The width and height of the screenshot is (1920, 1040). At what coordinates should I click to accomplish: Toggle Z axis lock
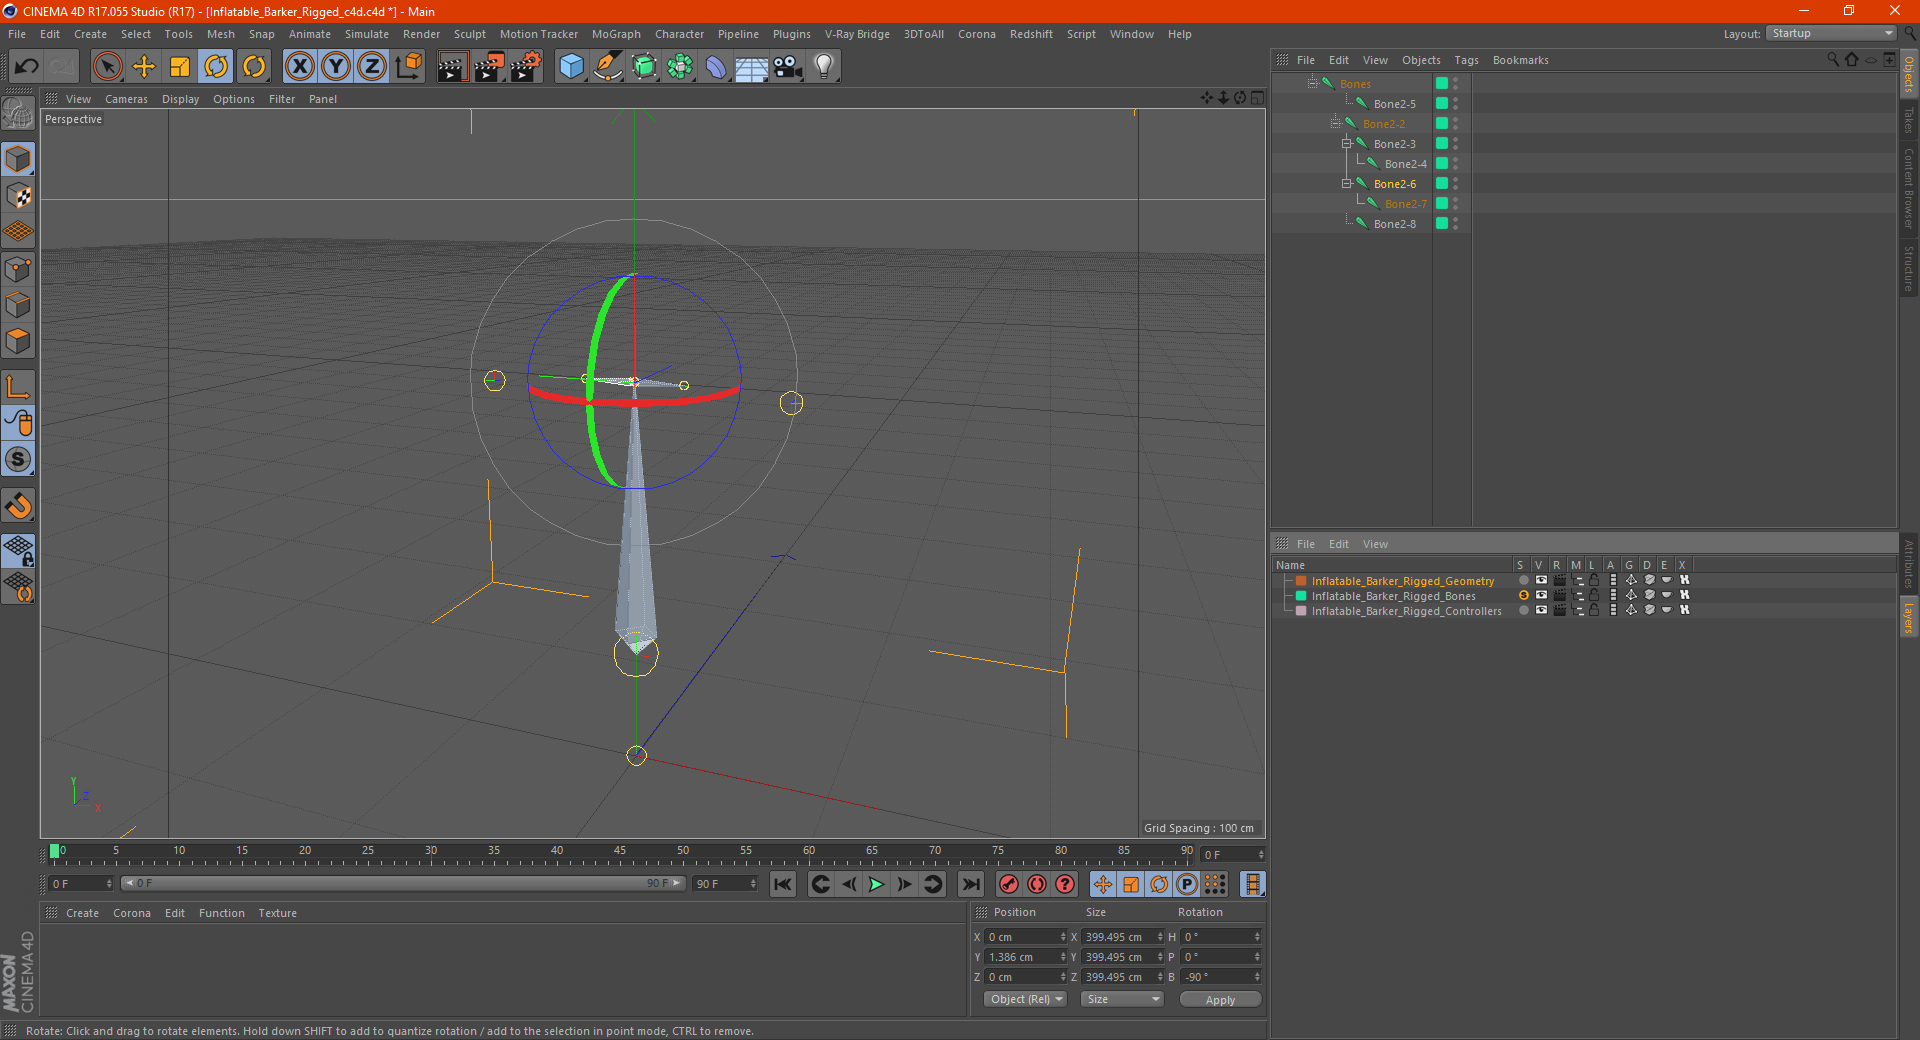coord(372,67)
